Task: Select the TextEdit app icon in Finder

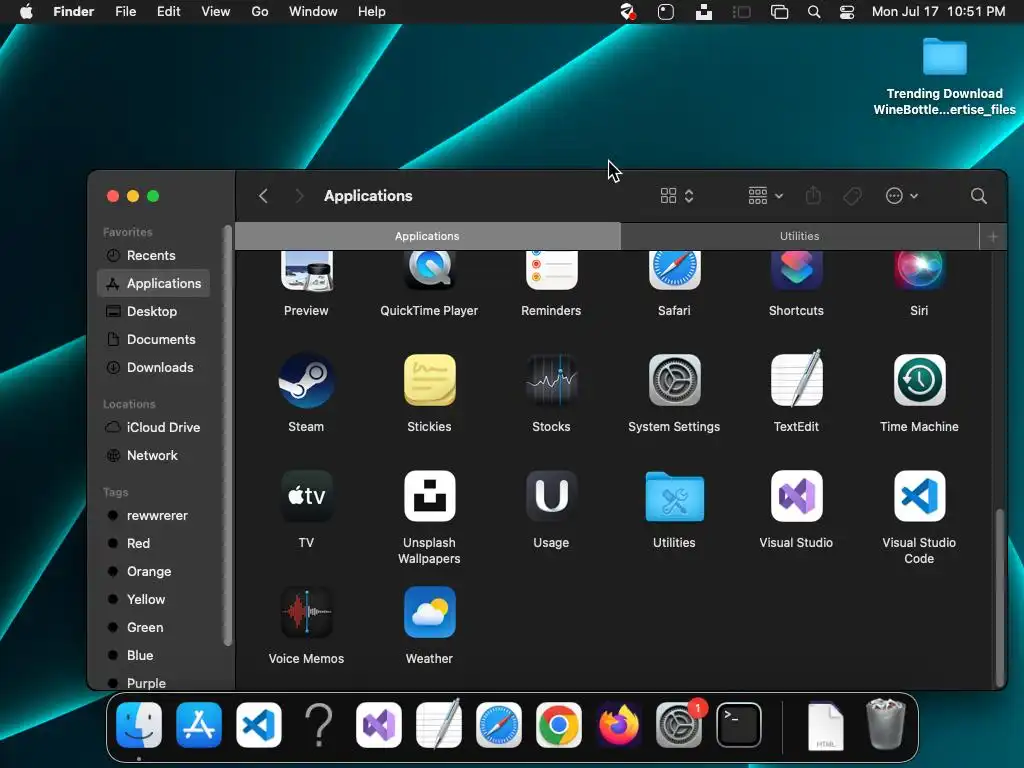Action: [796, 379]
